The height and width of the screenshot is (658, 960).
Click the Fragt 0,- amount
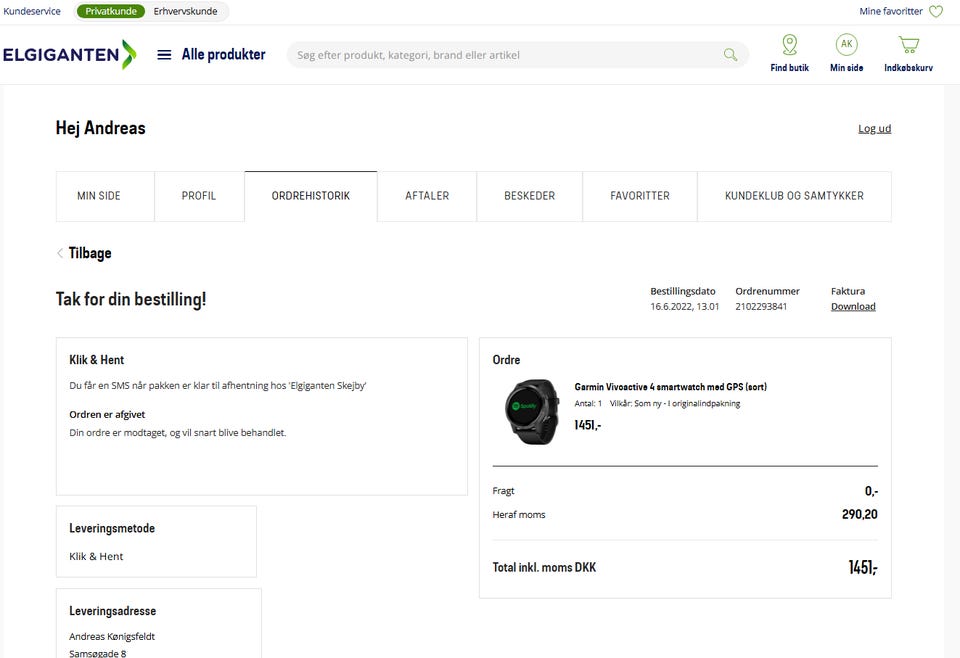(871, 491)
